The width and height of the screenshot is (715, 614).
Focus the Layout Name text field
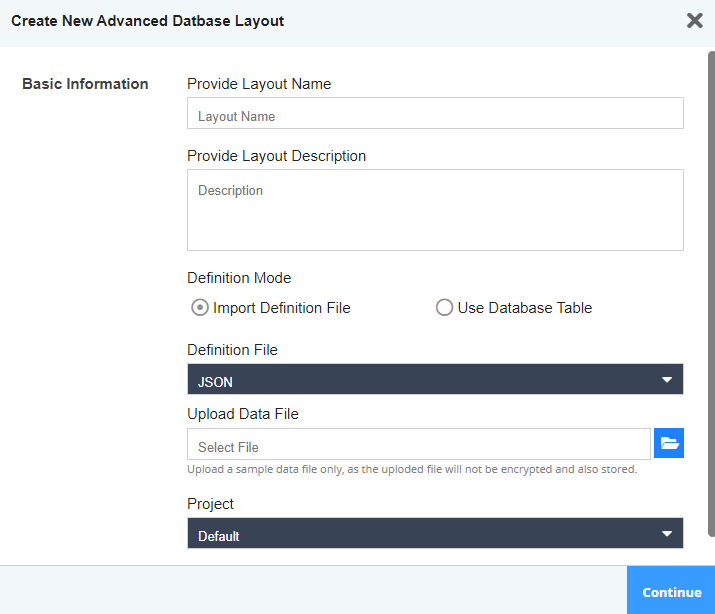435,114
